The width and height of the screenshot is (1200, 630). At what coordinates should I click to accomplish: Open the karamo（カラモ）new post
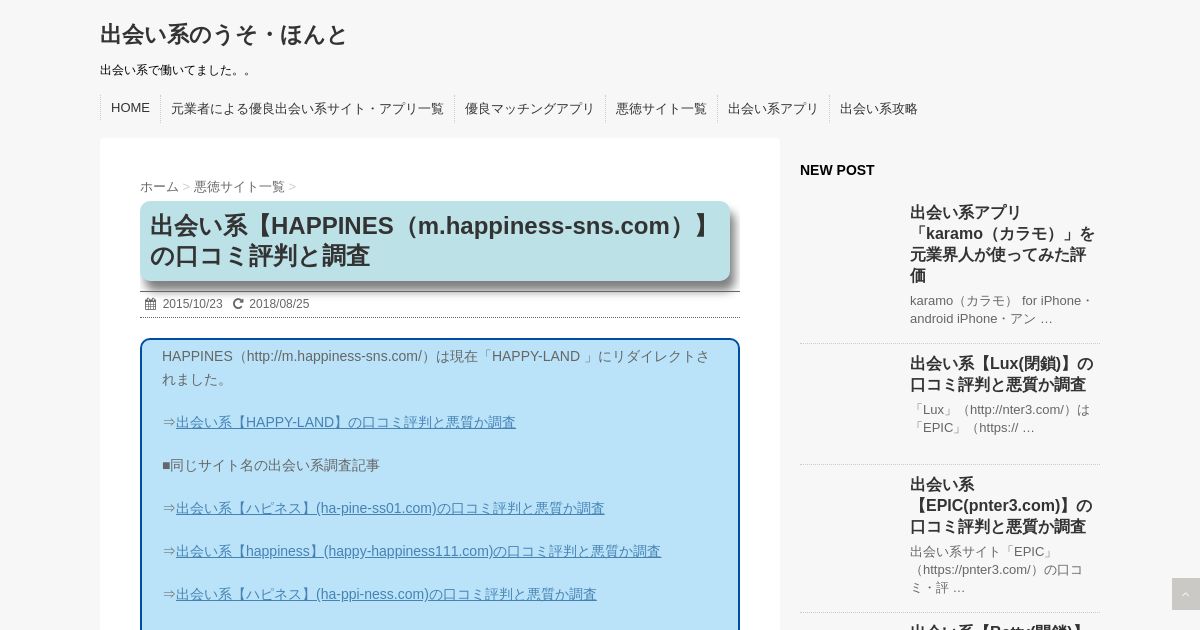[x=1002, y=244]
